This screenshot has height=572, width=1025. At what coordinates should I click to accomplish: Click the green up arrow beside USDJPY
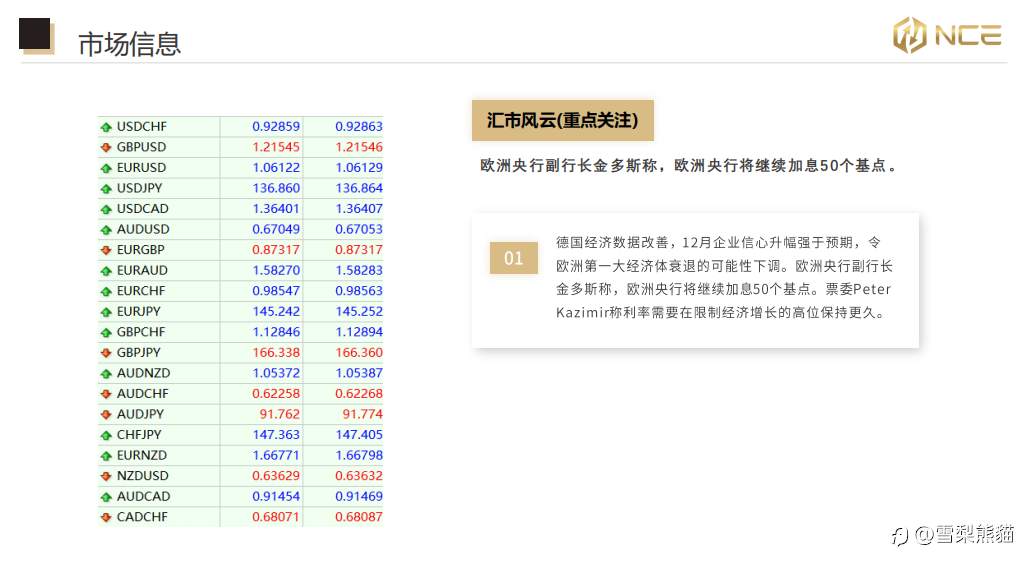[x=106, y=189]
